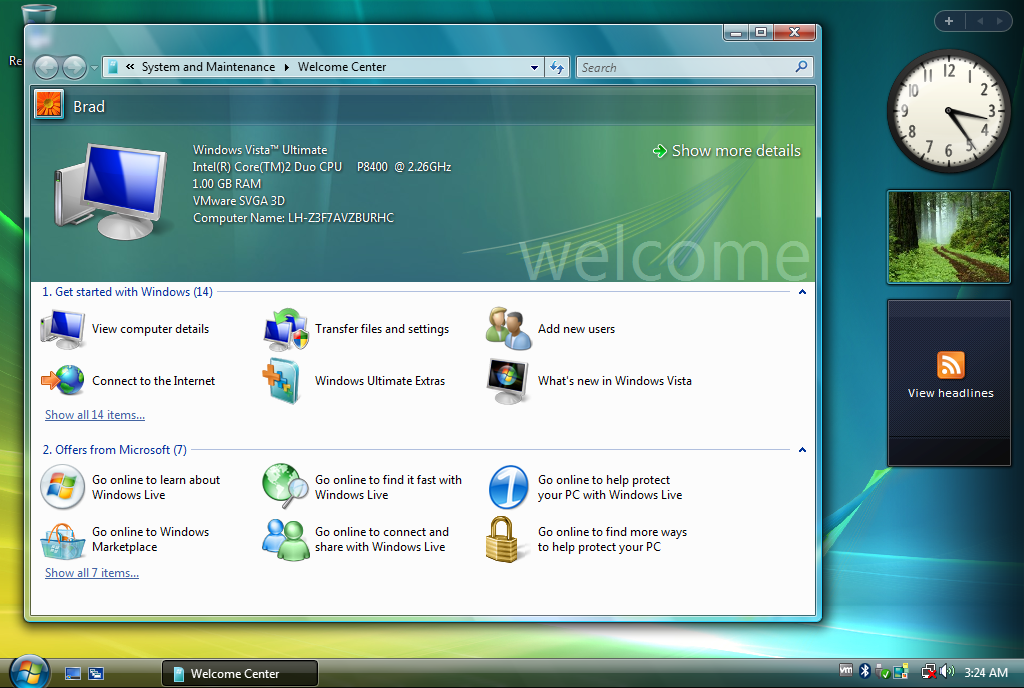Select the find it fast globe magnifier icon

pyautogui.click(x=285, y=486)
